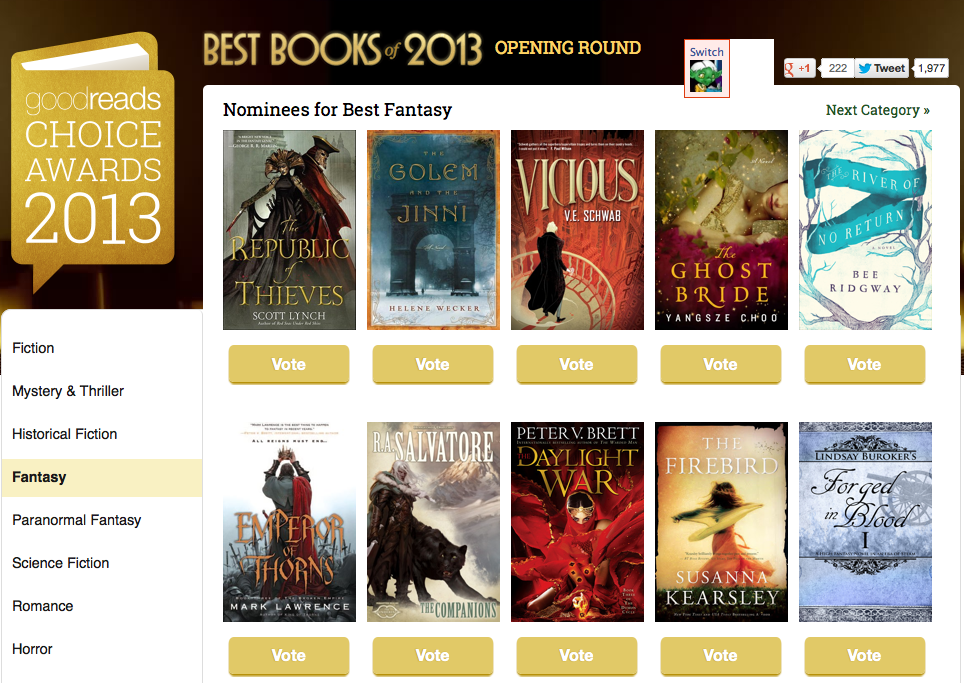Vote for The Firebird by Susanna Kearsley

pyautogui.click(x=721, y=655)
